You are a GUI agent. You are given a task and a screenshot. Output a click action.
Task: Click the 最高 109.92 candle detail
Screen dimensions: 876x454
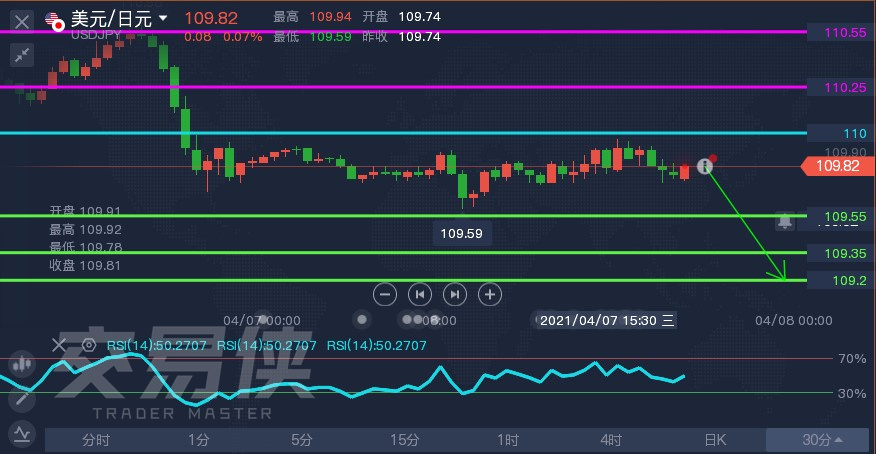coord(85,230)
